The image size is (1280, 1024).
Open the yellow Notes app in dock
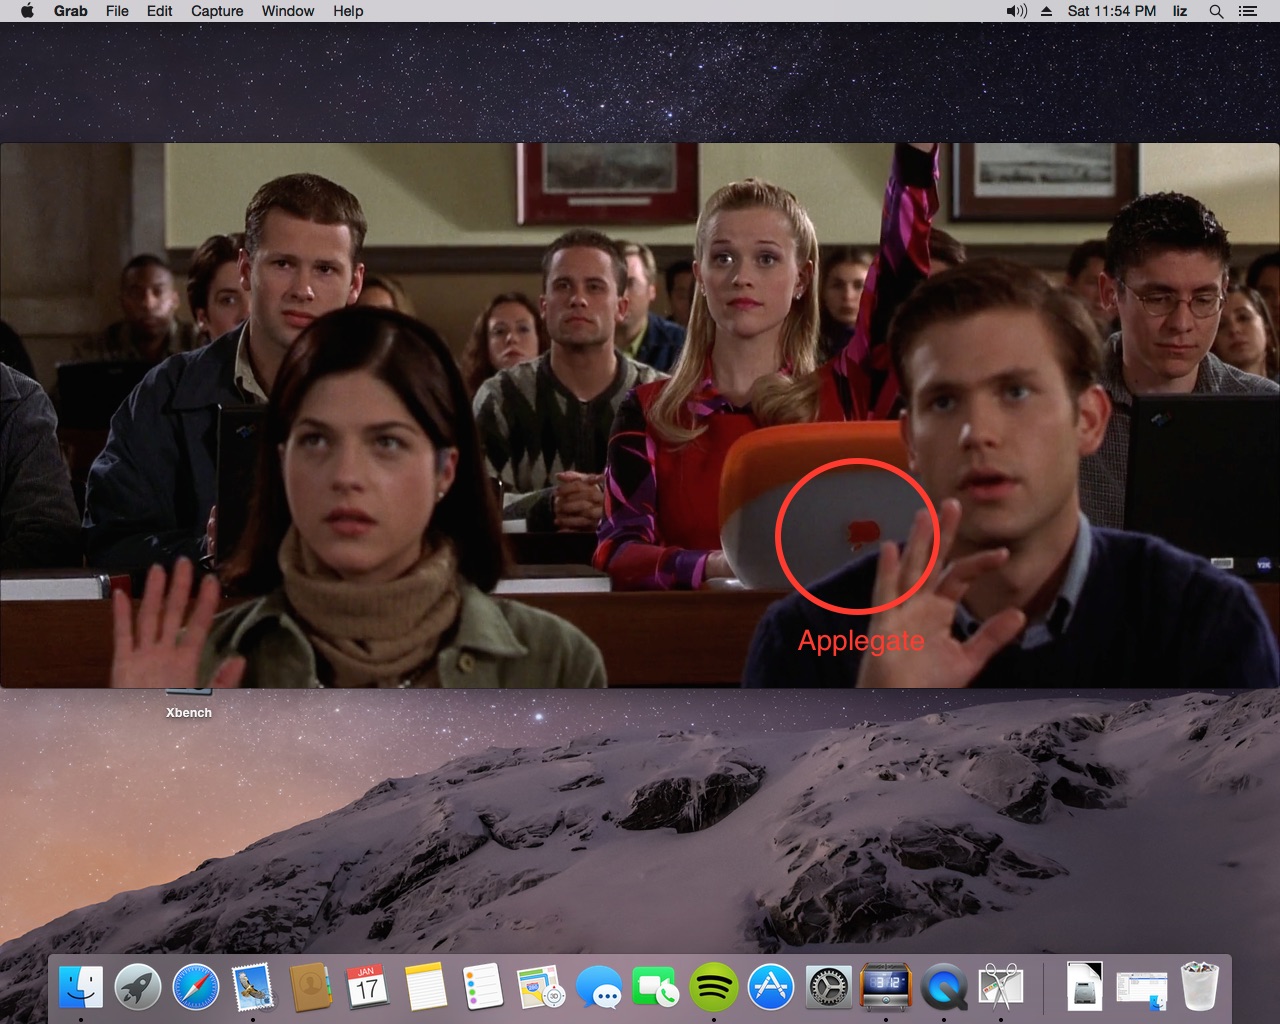[x=425, y=988]
